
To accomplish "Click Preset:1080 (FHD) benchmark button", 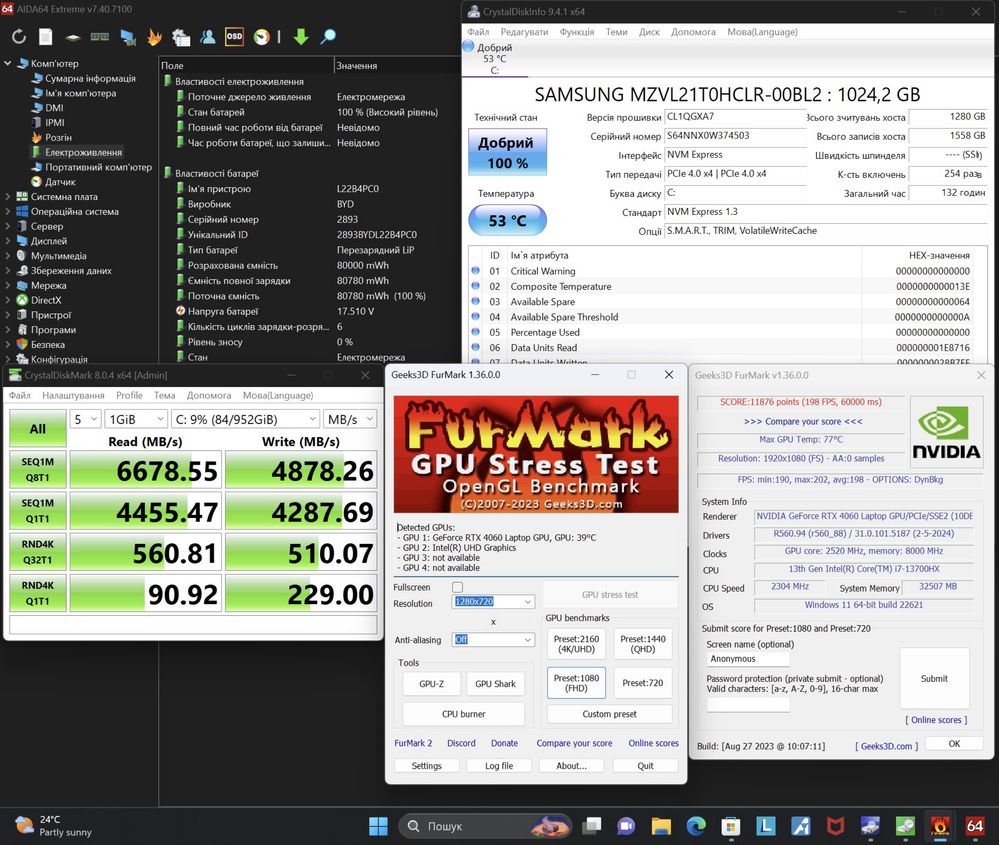I will 576,683.
